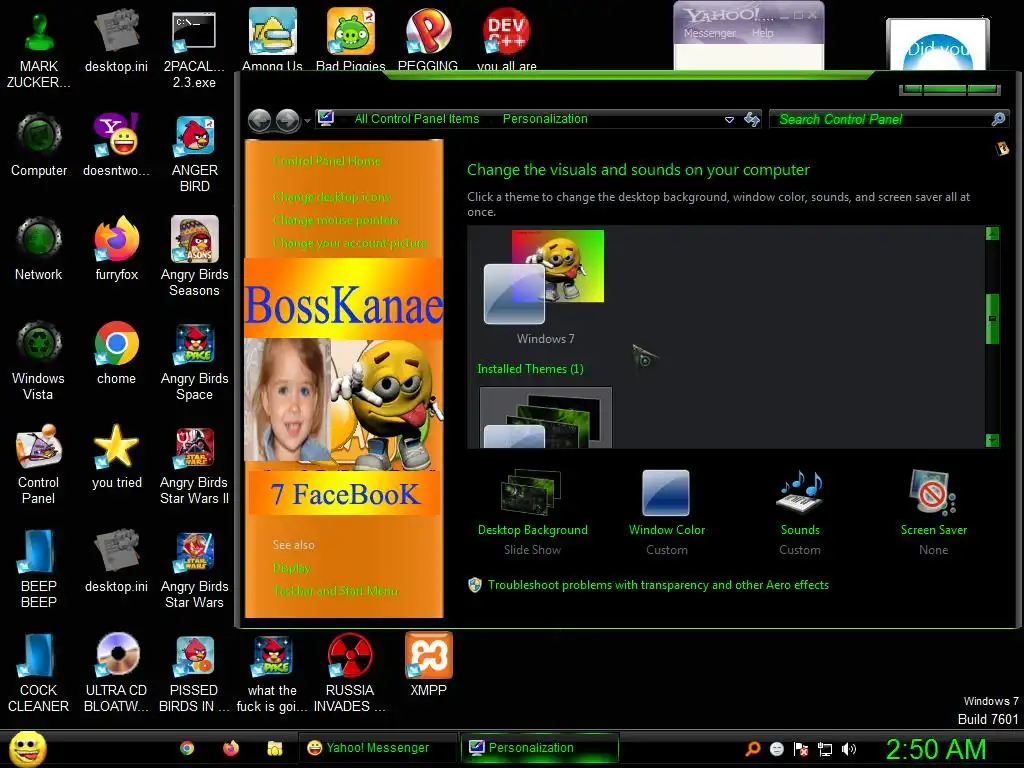Viewport: 1024px width, 768px height.
Task: Click the Personalization breadcrumb segment
Action: tap(545, 119)
